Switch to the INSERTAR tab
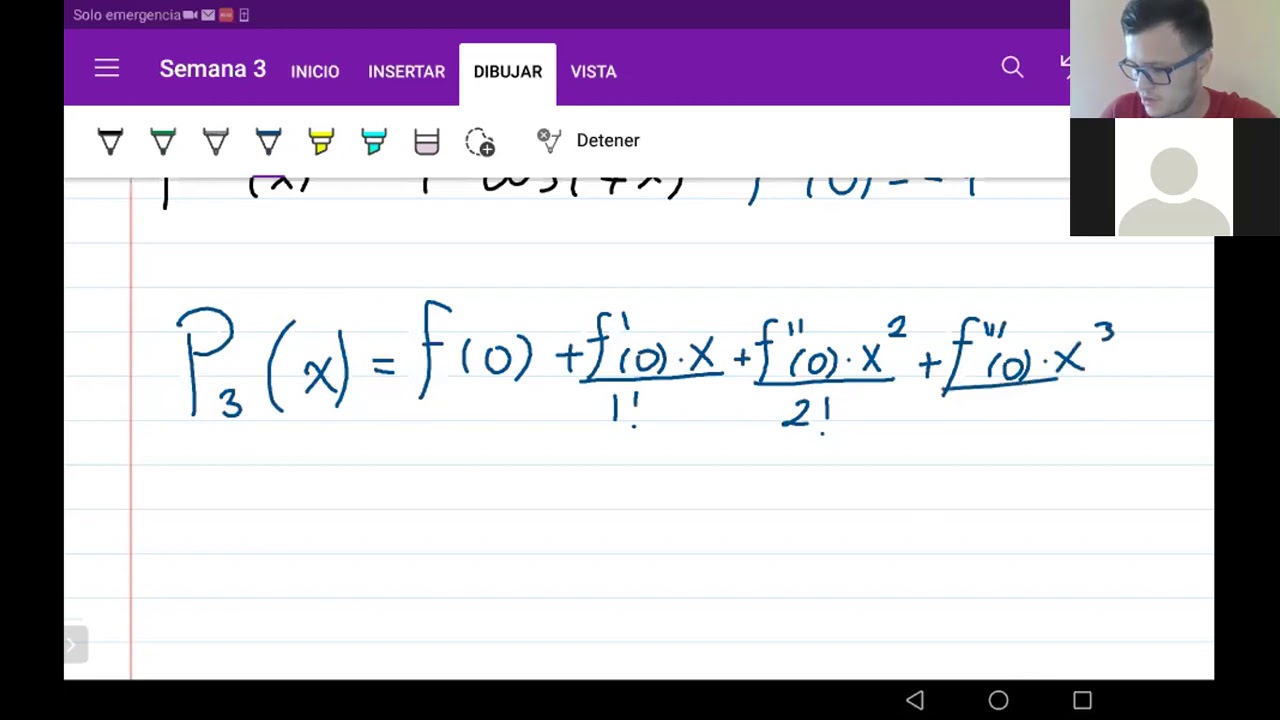This screenshot has height=720, width=1280. 406,72
